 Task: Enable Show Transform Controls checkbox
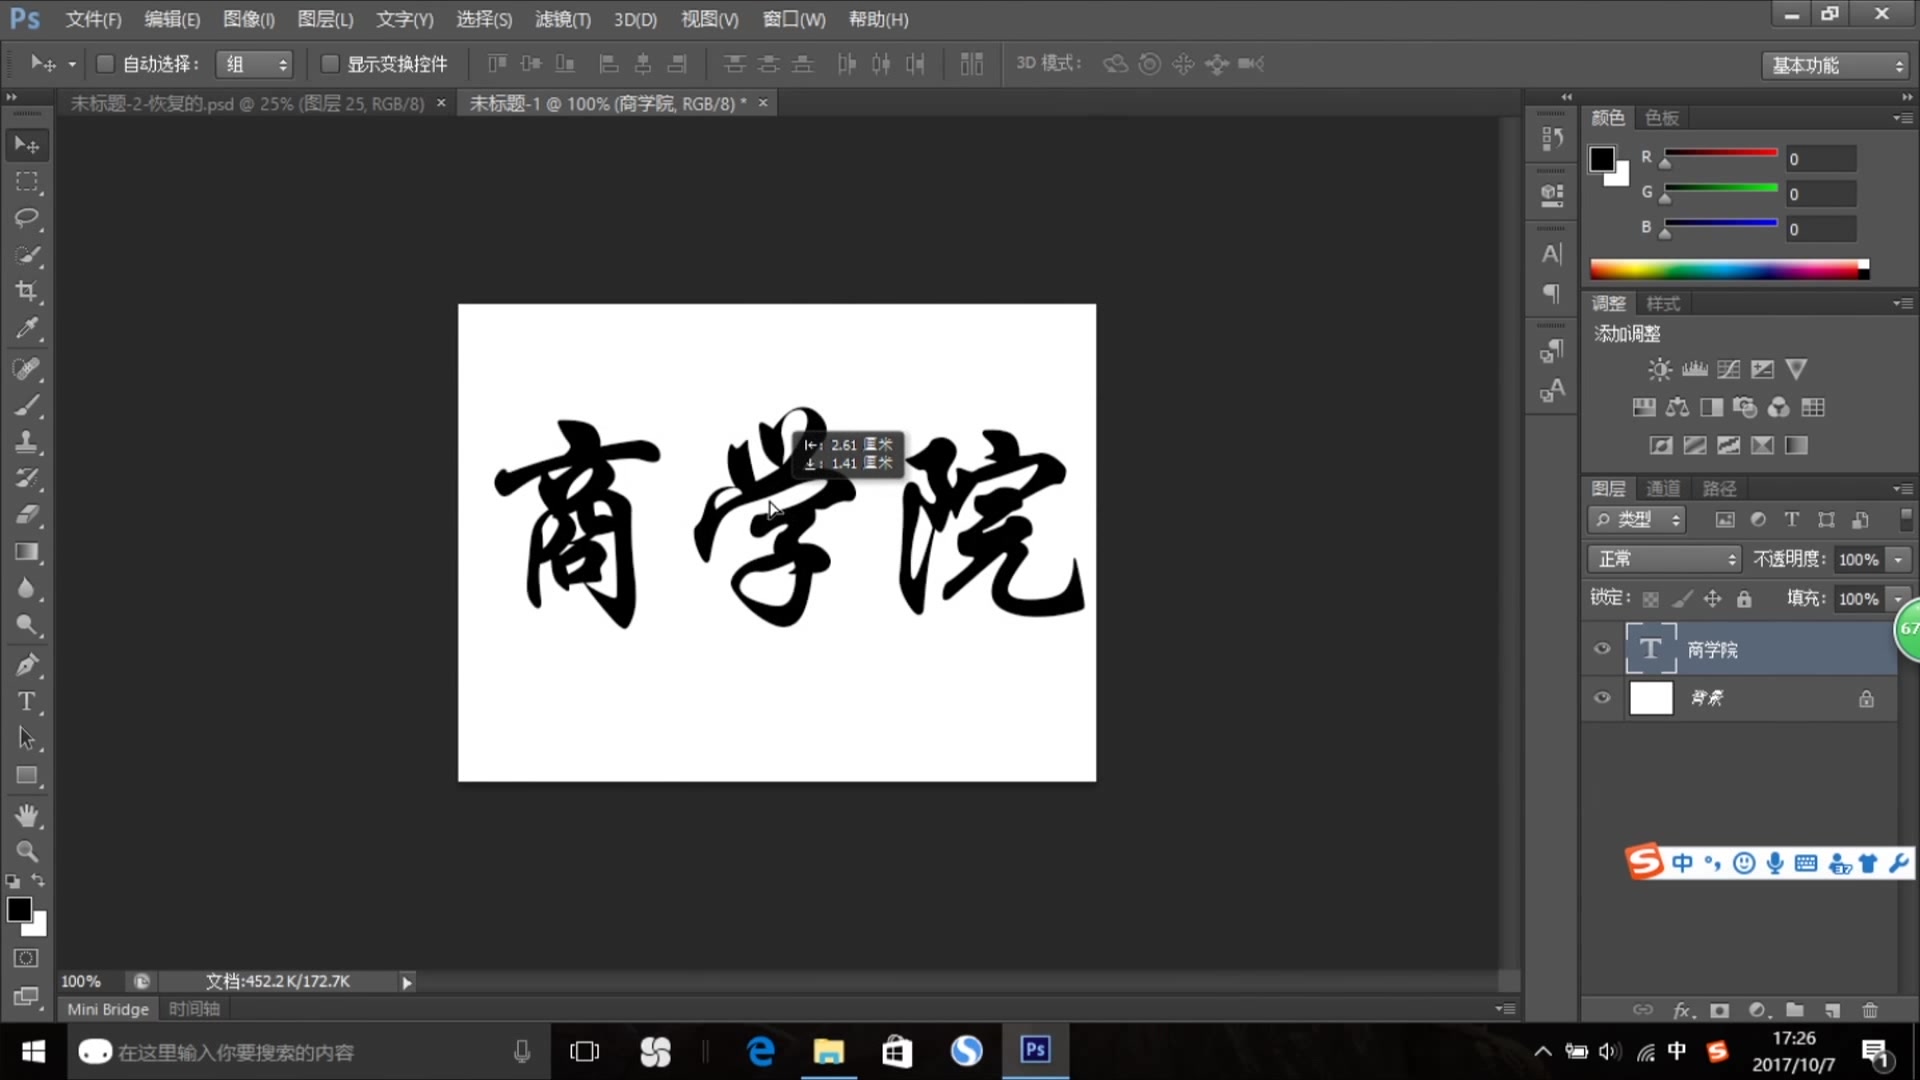(x=329, y=64)
